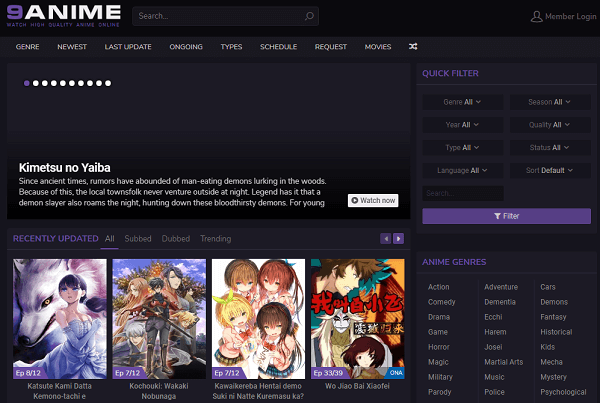Select the third slider dot
The height and width of the screenshot is (403, 600).
coord(45,83)
